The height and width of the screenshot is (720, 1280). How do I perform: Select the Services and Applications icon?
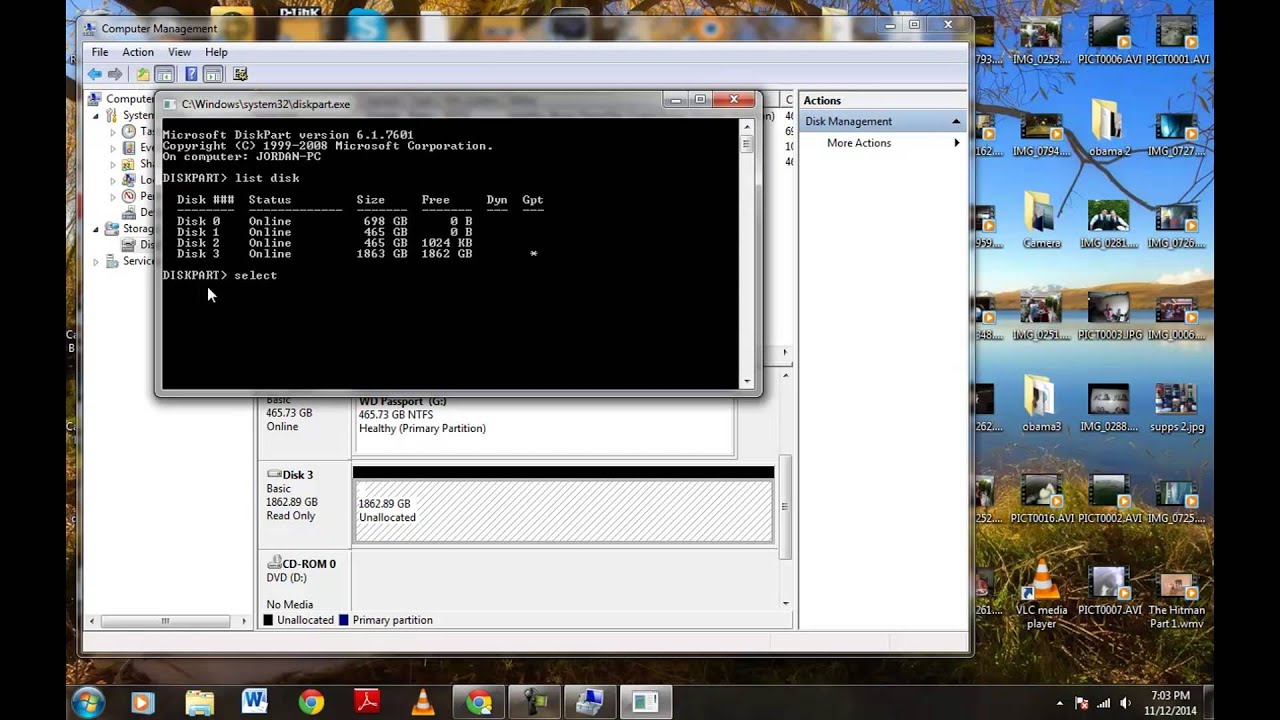111,261
